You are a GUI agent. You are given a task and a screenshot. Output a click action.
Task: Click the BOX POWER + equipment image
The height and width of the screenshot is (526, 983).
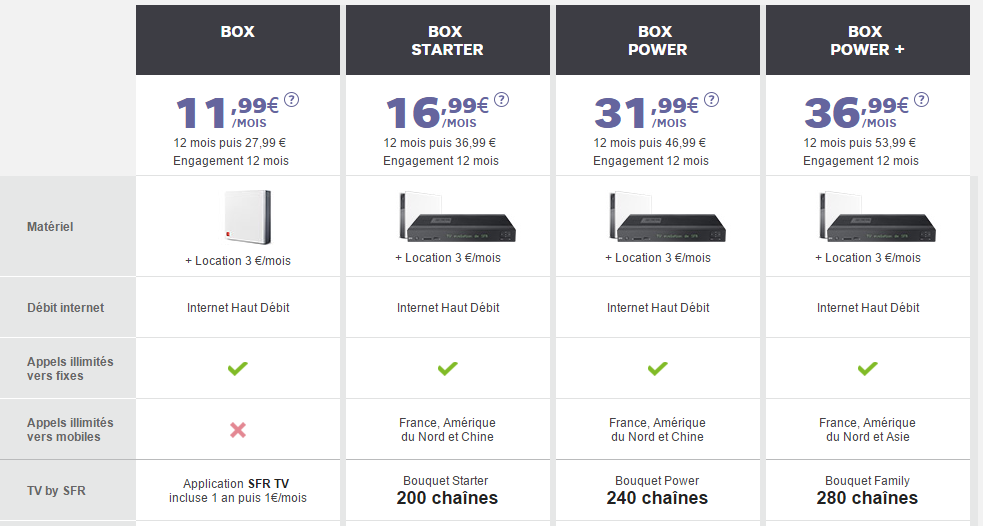coord(868,218)
